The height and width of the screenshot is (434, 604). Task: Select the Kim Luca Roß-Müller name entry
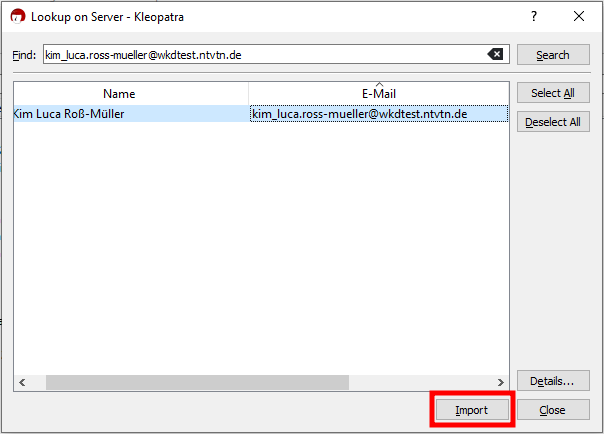tap(70, 114)
